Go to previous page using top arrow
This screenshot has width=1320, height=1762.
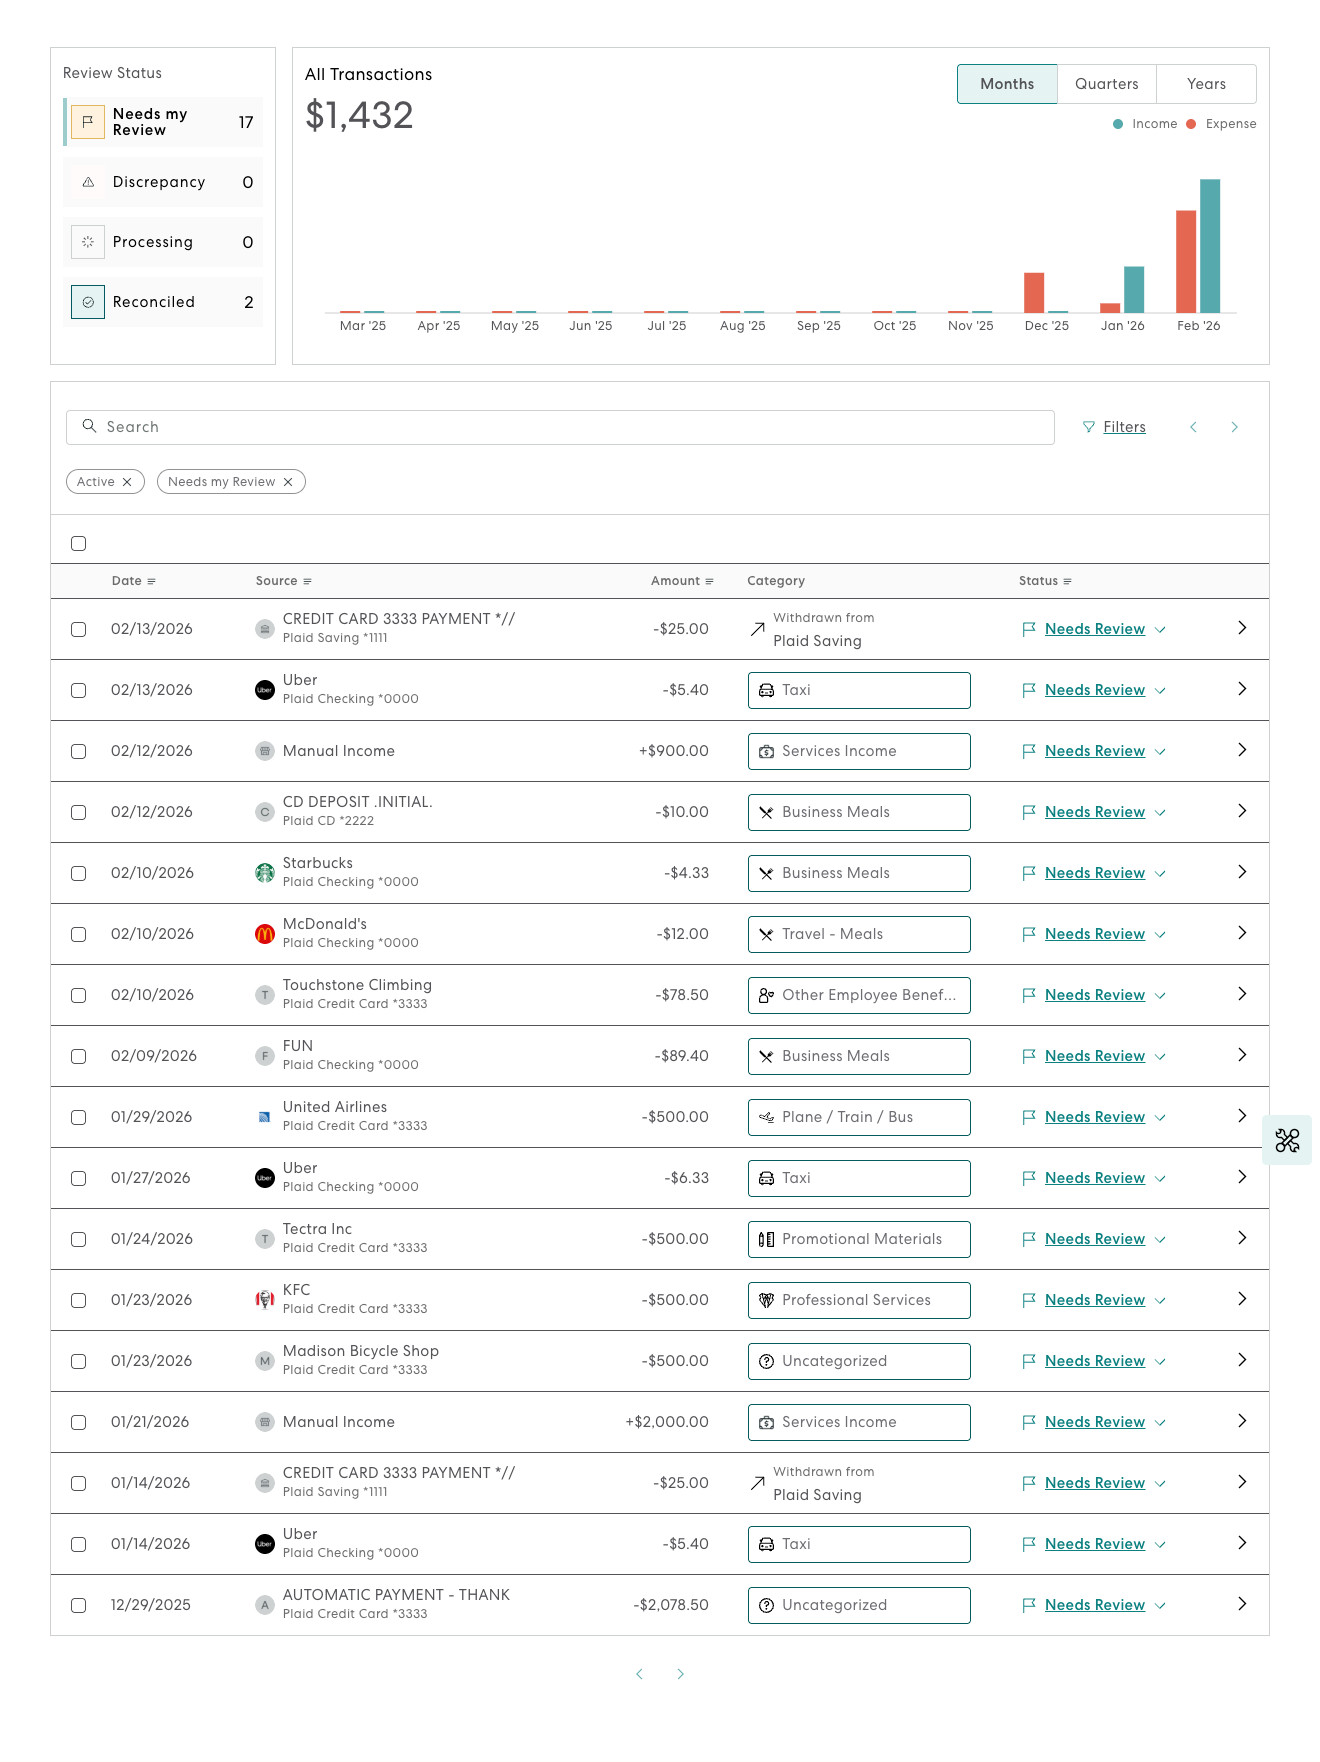(x=1193, y=427)
